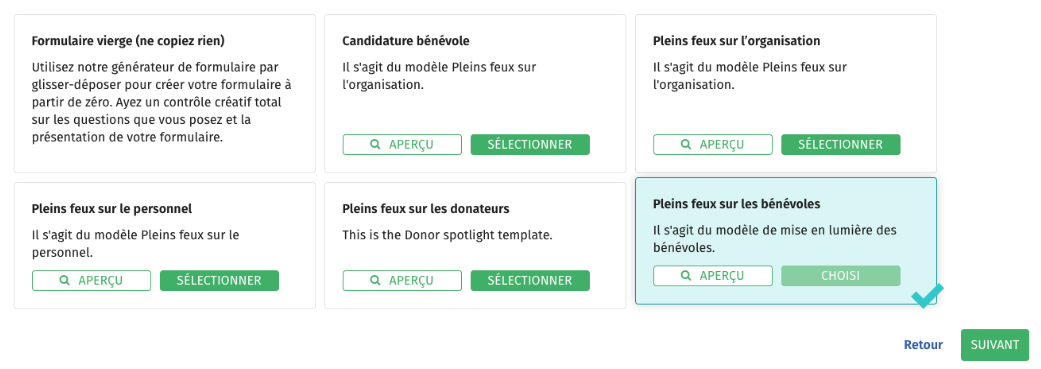Click the CHOISI button on bénévoles card
1041x369 pixels.
point(841,276)
